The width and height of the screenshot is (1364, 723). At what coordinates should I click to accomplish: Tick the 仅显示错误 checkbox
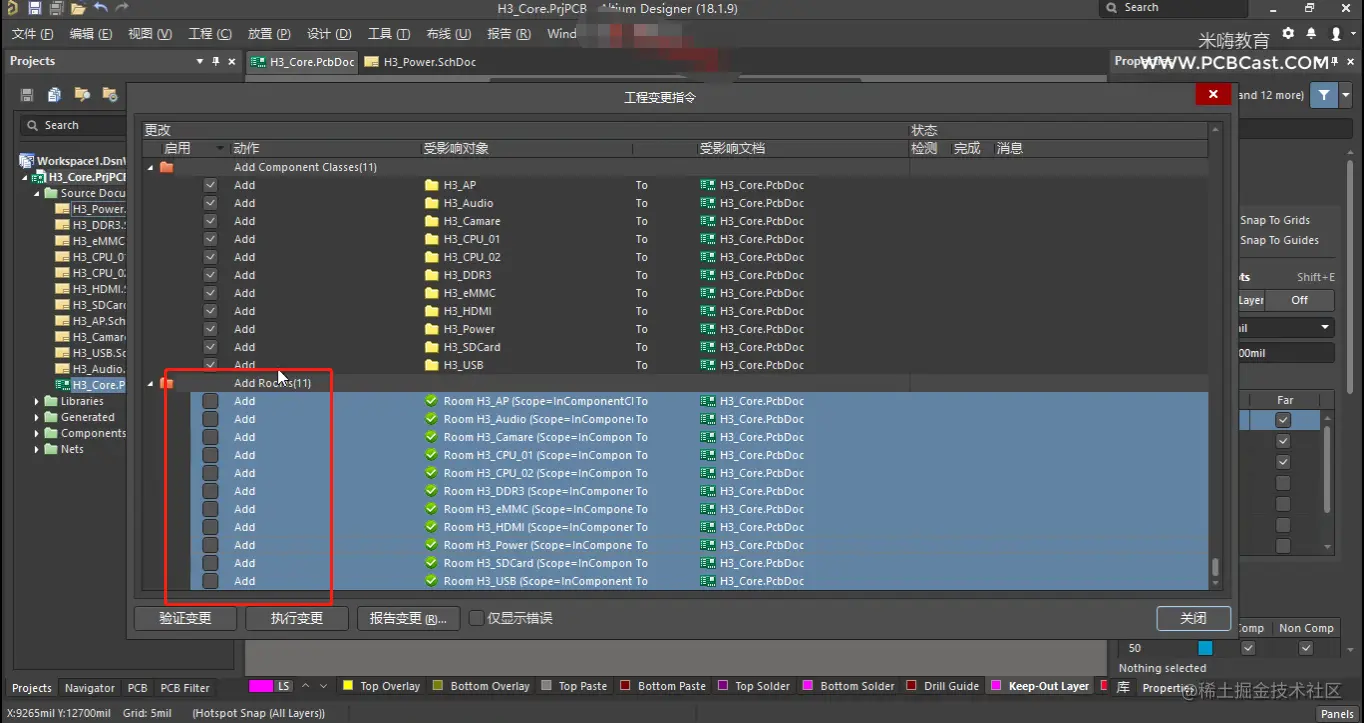pos(477,618)
